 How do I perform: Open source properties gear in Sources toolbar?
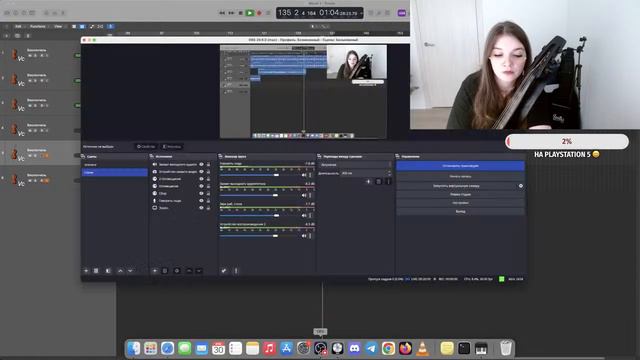coord(177,271)
